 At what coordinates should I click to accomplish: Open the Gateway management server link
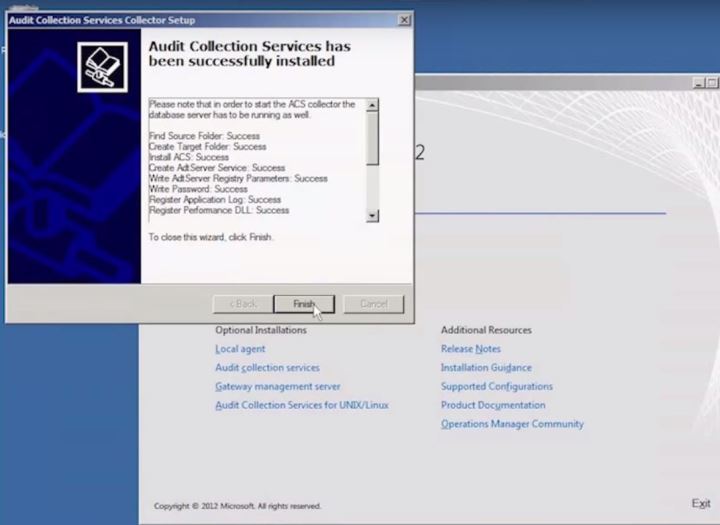(x=278, y=387)
